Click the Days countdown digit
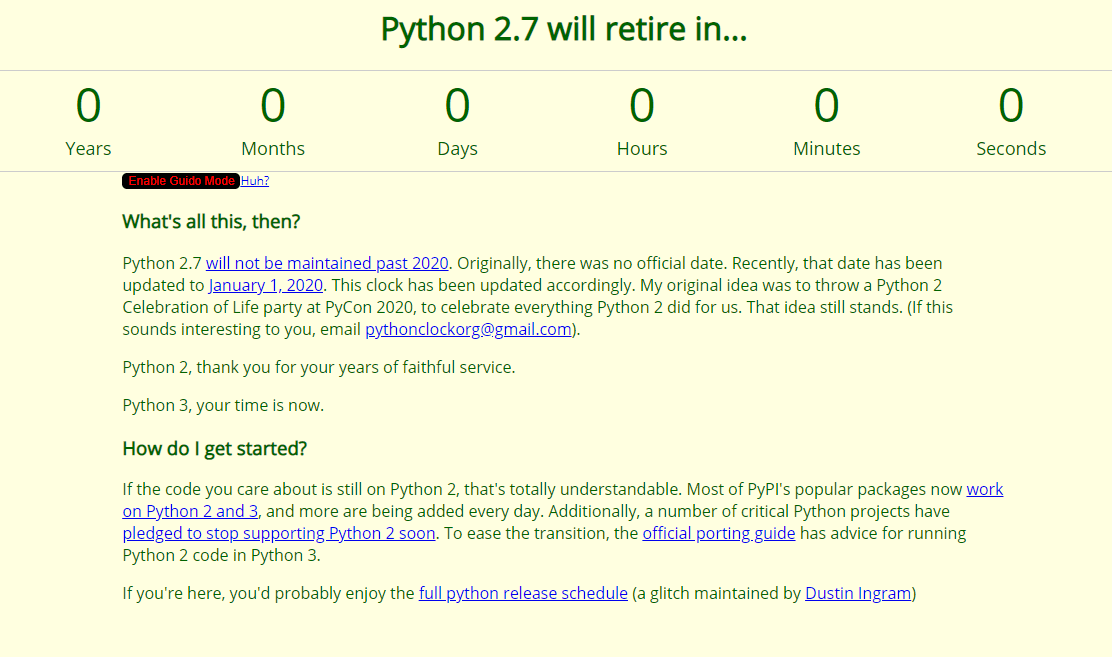 [x=457, y=106]
